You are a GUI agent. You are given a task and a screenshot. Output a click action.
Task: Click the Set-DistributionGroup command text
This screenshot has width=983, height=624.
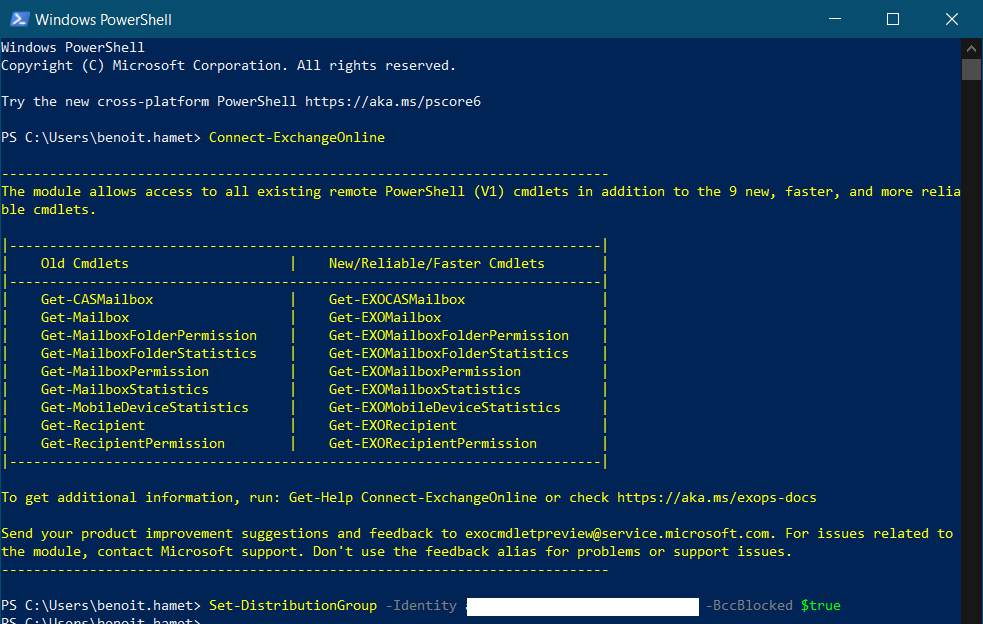click(x=292, y=605)
